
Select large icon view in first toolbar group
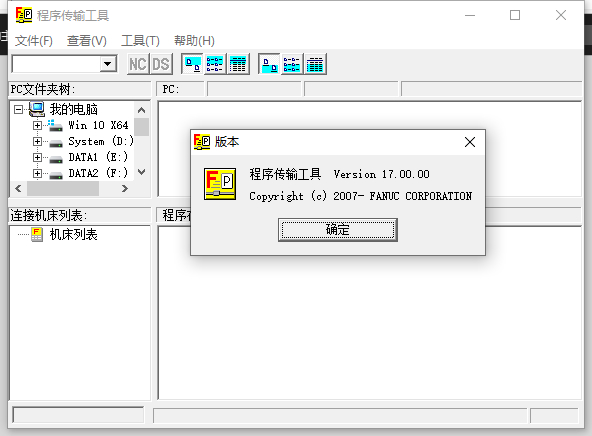[x=192, y=64]
